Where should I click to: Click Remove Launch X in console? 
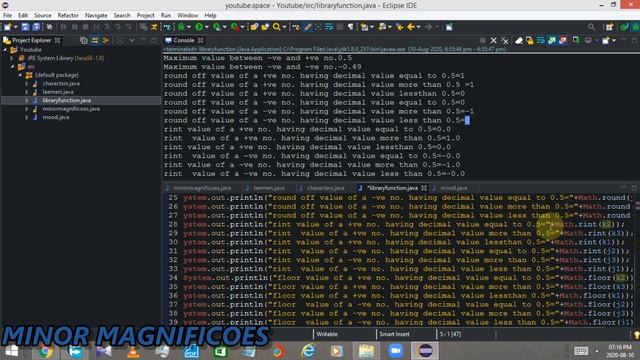pyautogui.click(x=493, y=40)
